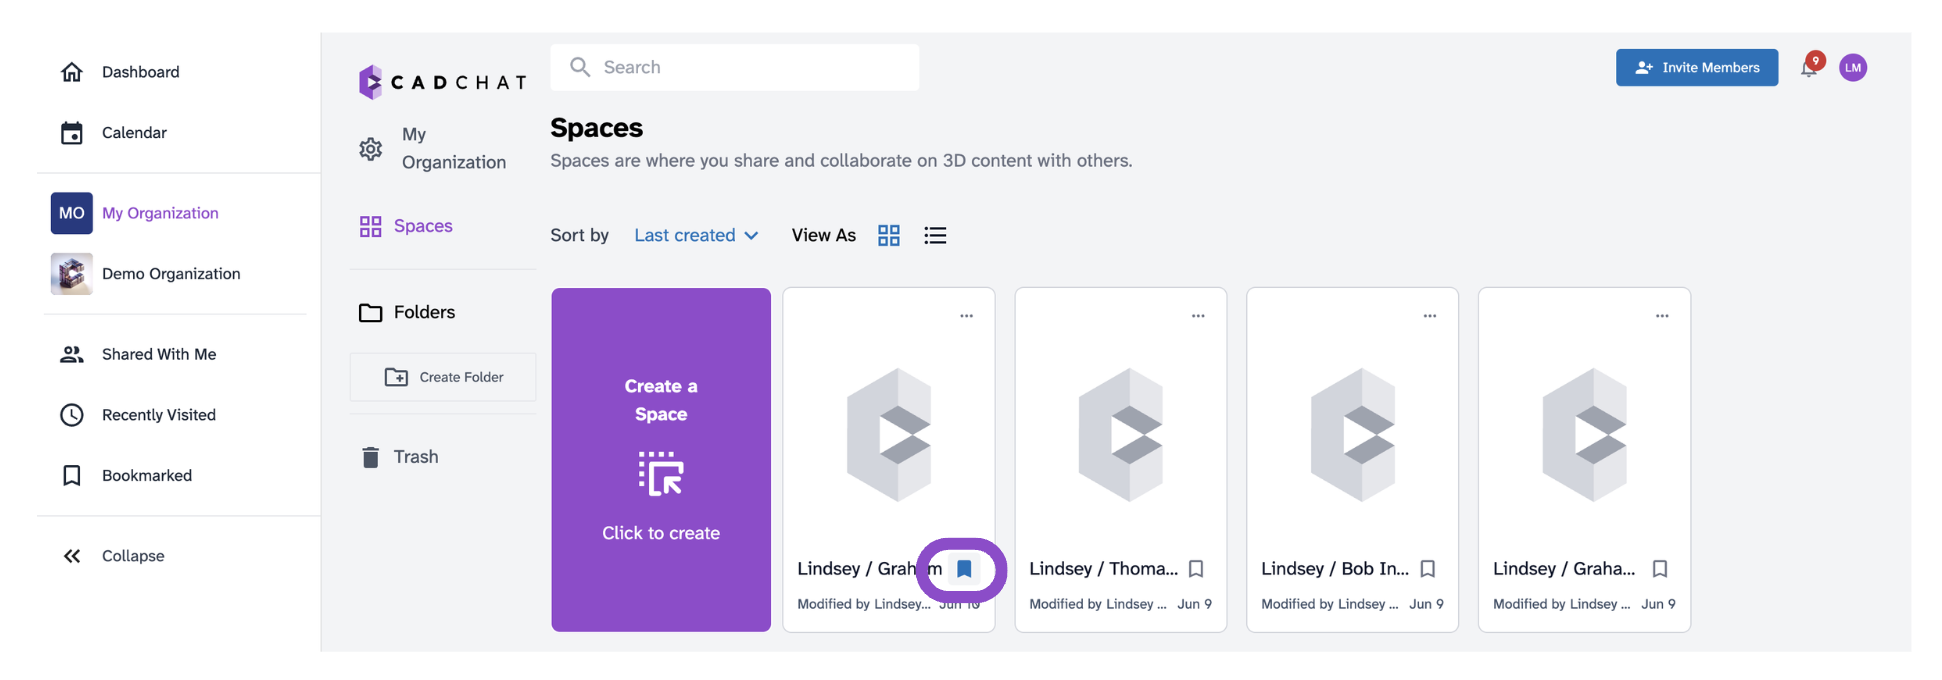Open Shared With Me people icon
The image size is (1942, 680).
[x=72, y=354]
